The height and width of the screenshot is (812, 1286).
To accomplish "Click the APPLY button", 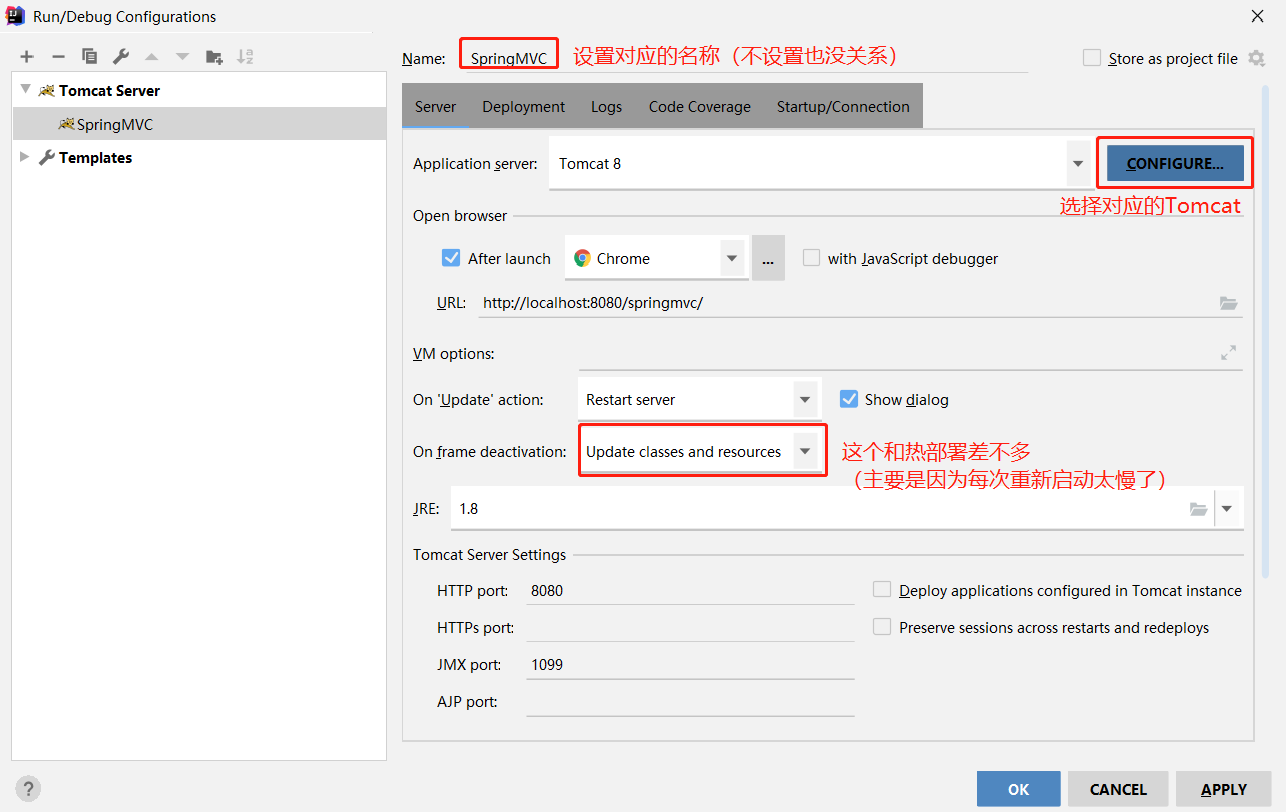I will pyautogui.click(x=1224, y=789).
